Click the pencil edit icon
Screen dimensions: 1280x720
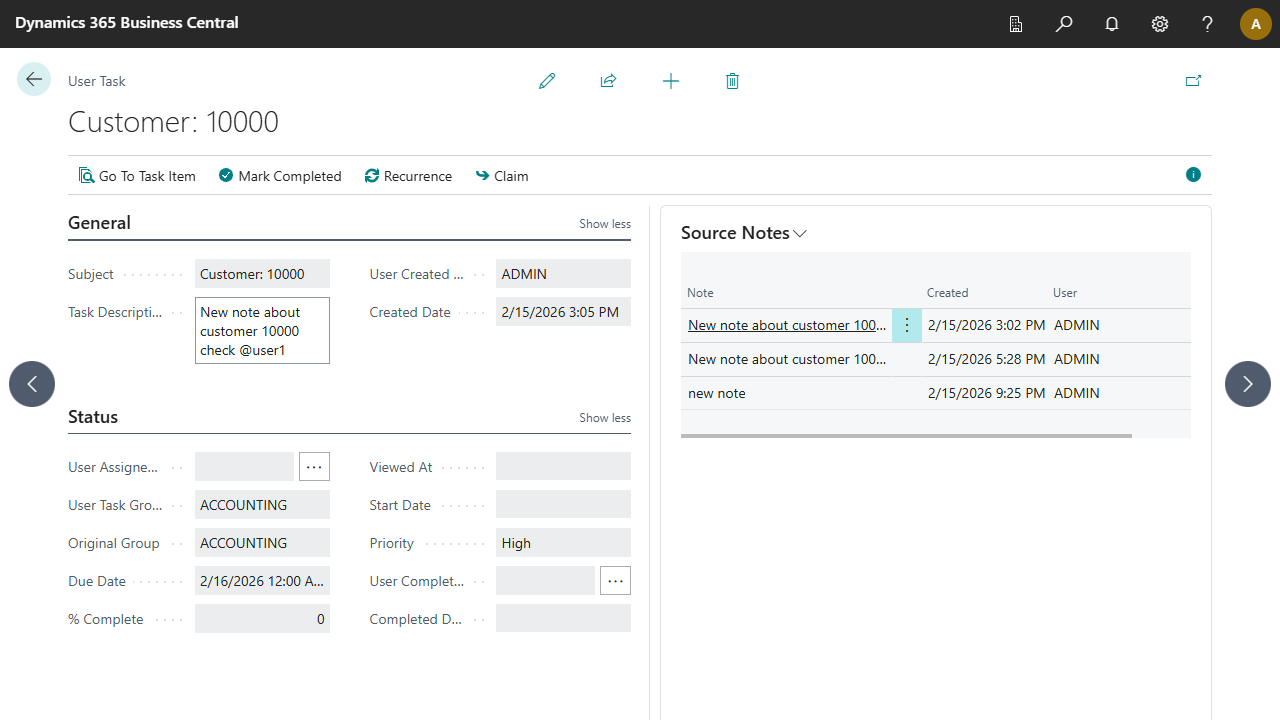click(547, 81)
